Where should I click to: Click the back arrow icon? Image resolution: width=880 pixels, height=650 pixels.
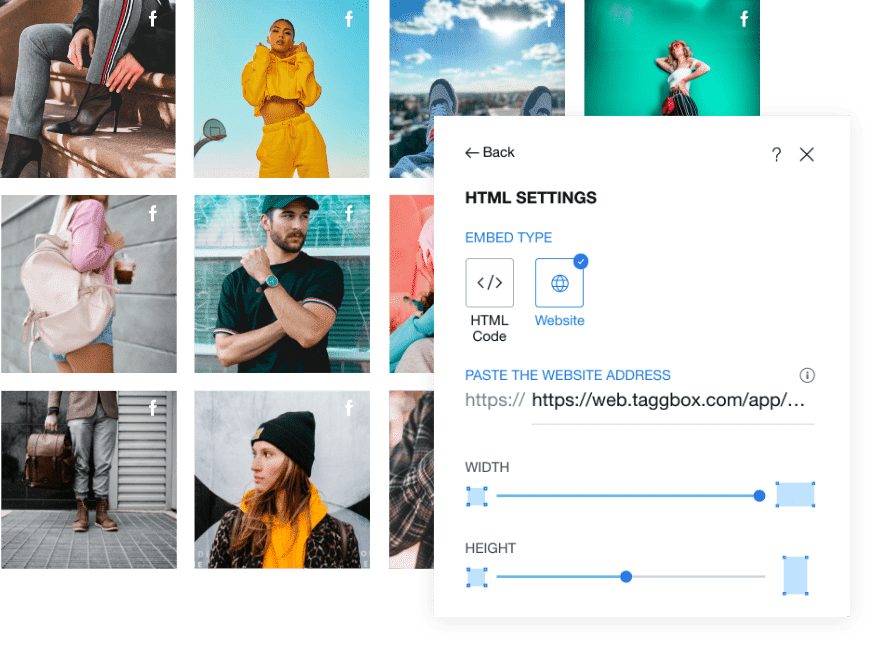[x=471, y=152]
